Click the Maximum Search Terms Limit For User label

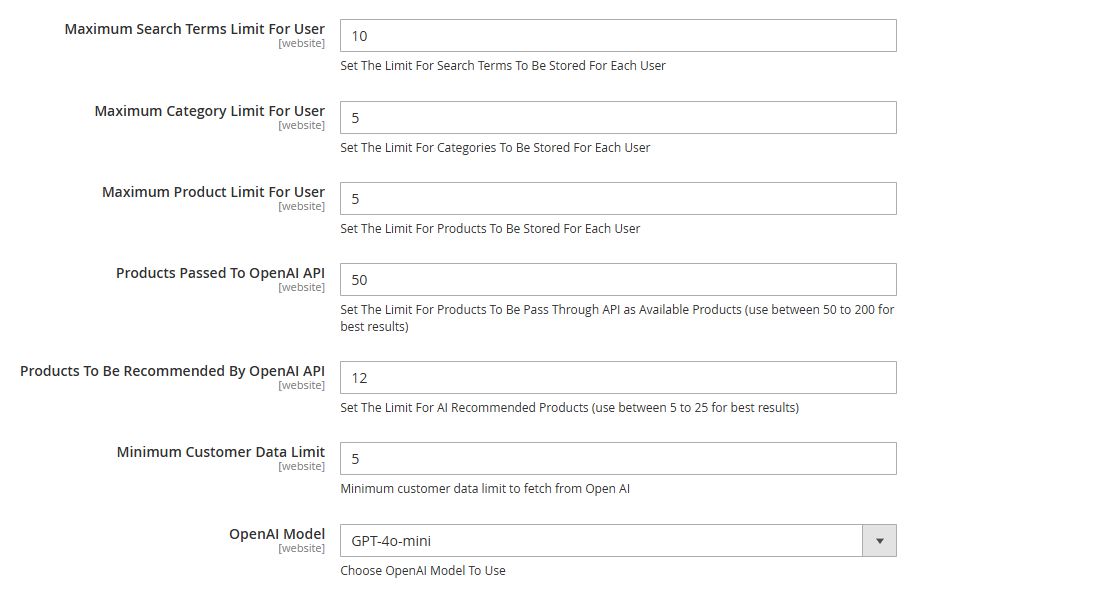tap(195, 29)
